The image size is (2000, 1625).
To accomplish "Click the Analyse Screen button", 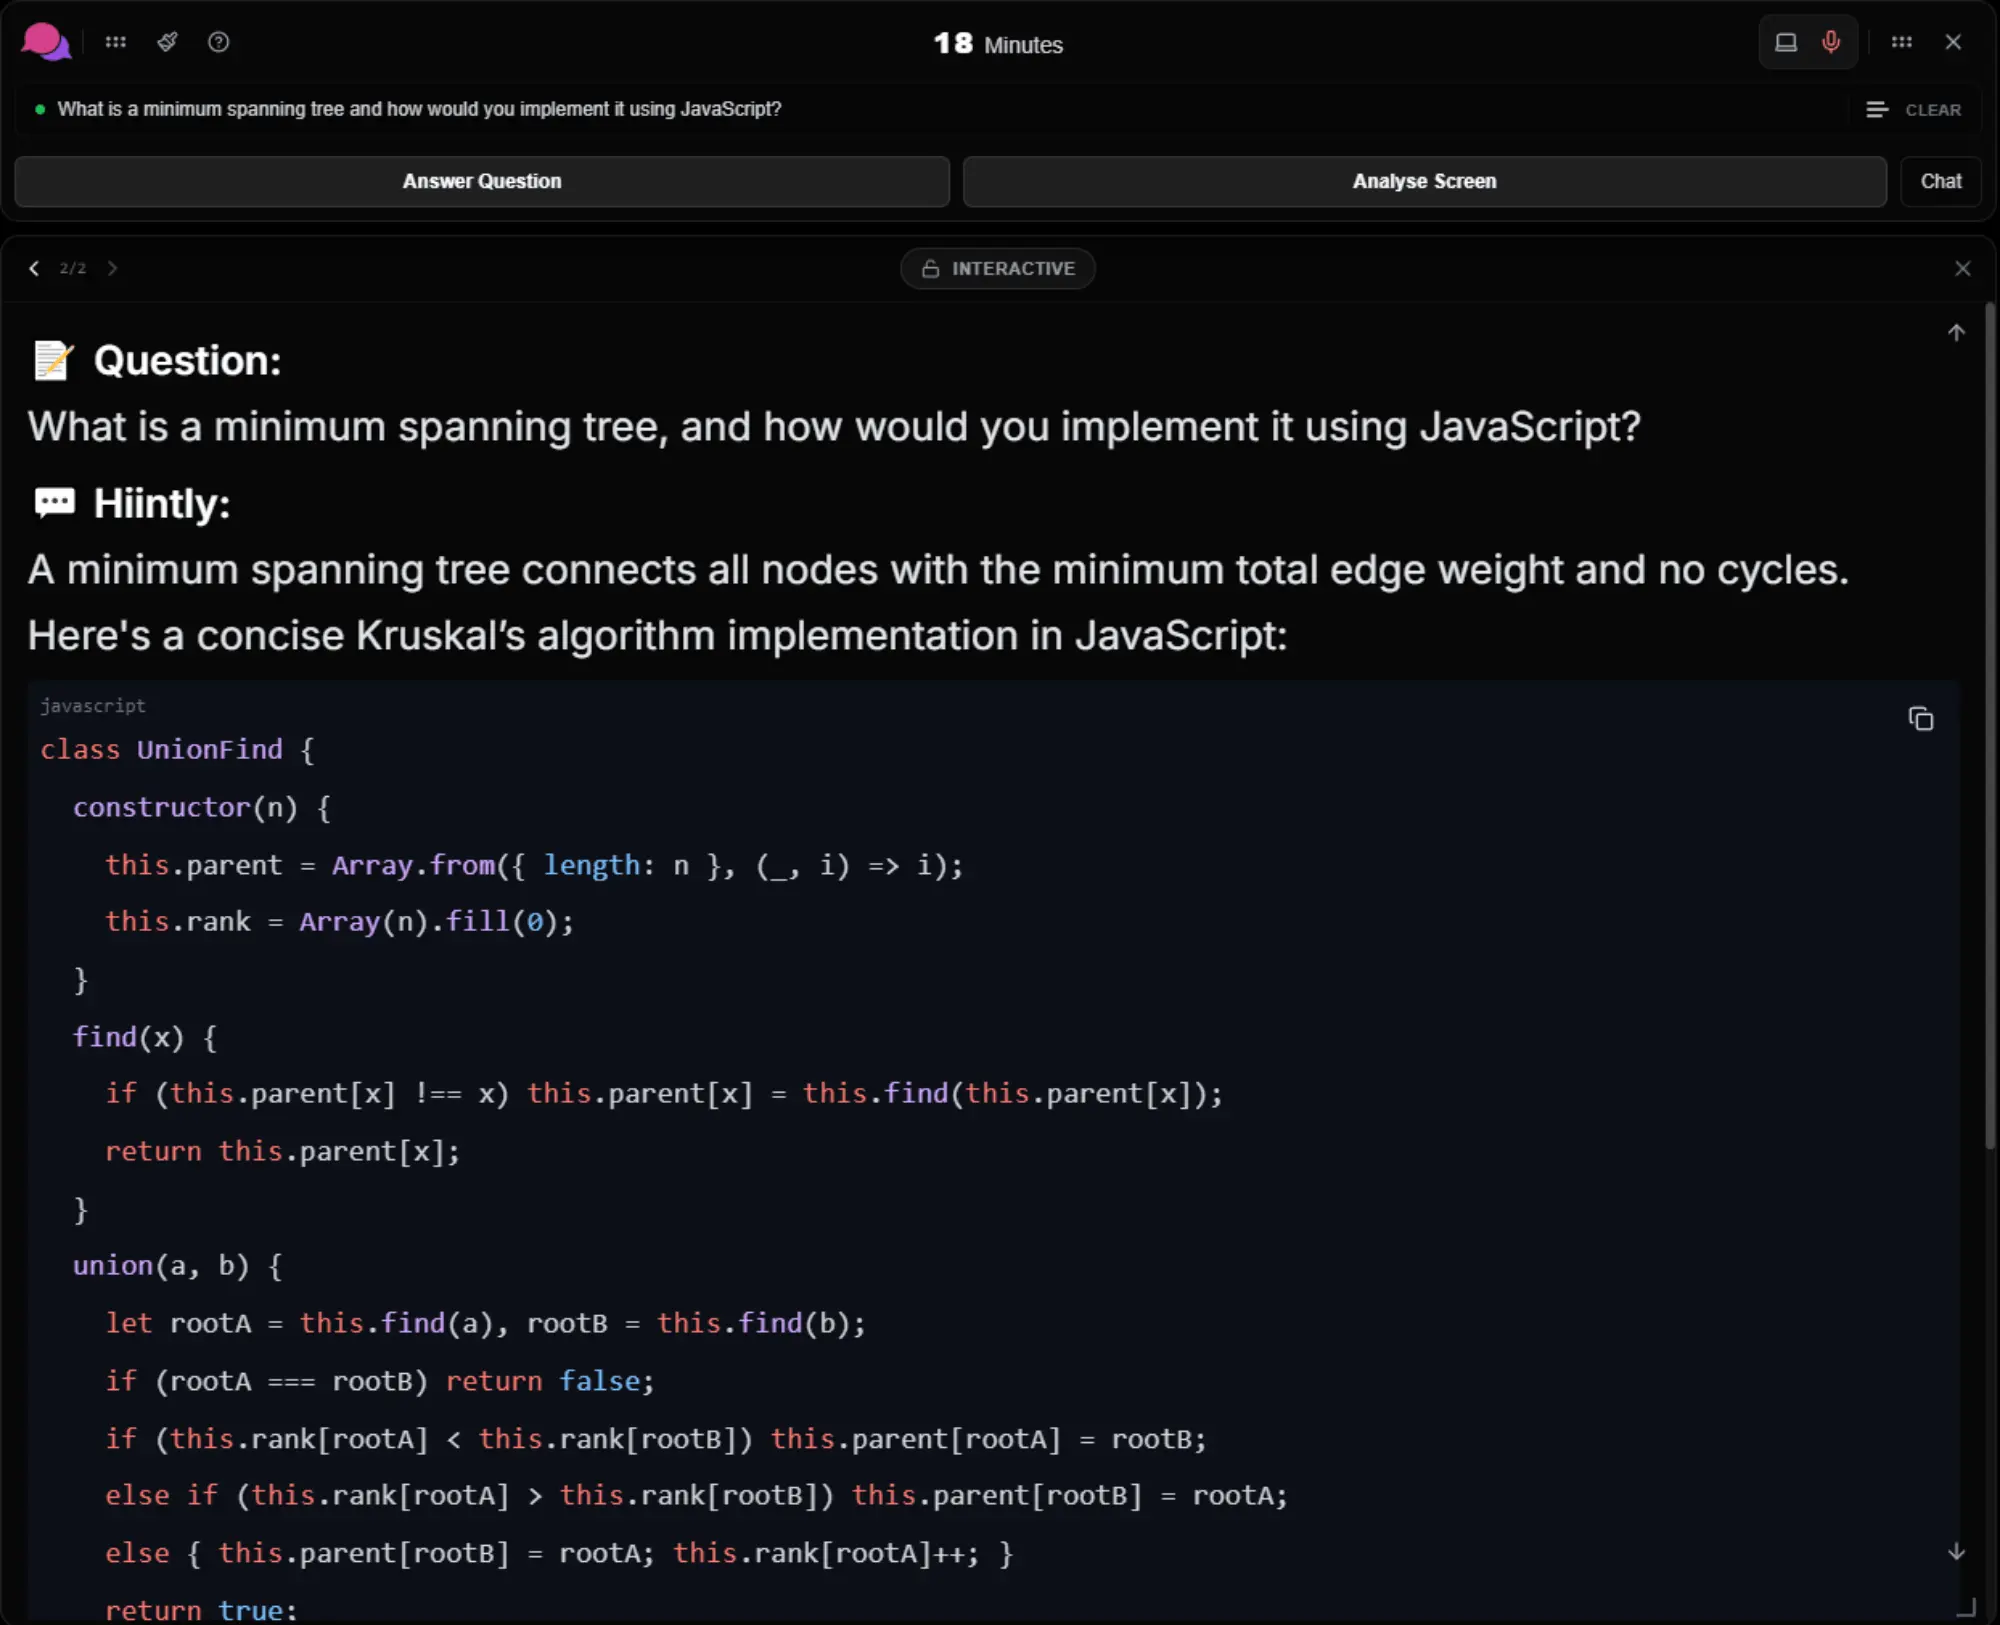I will coord(1424,181).
